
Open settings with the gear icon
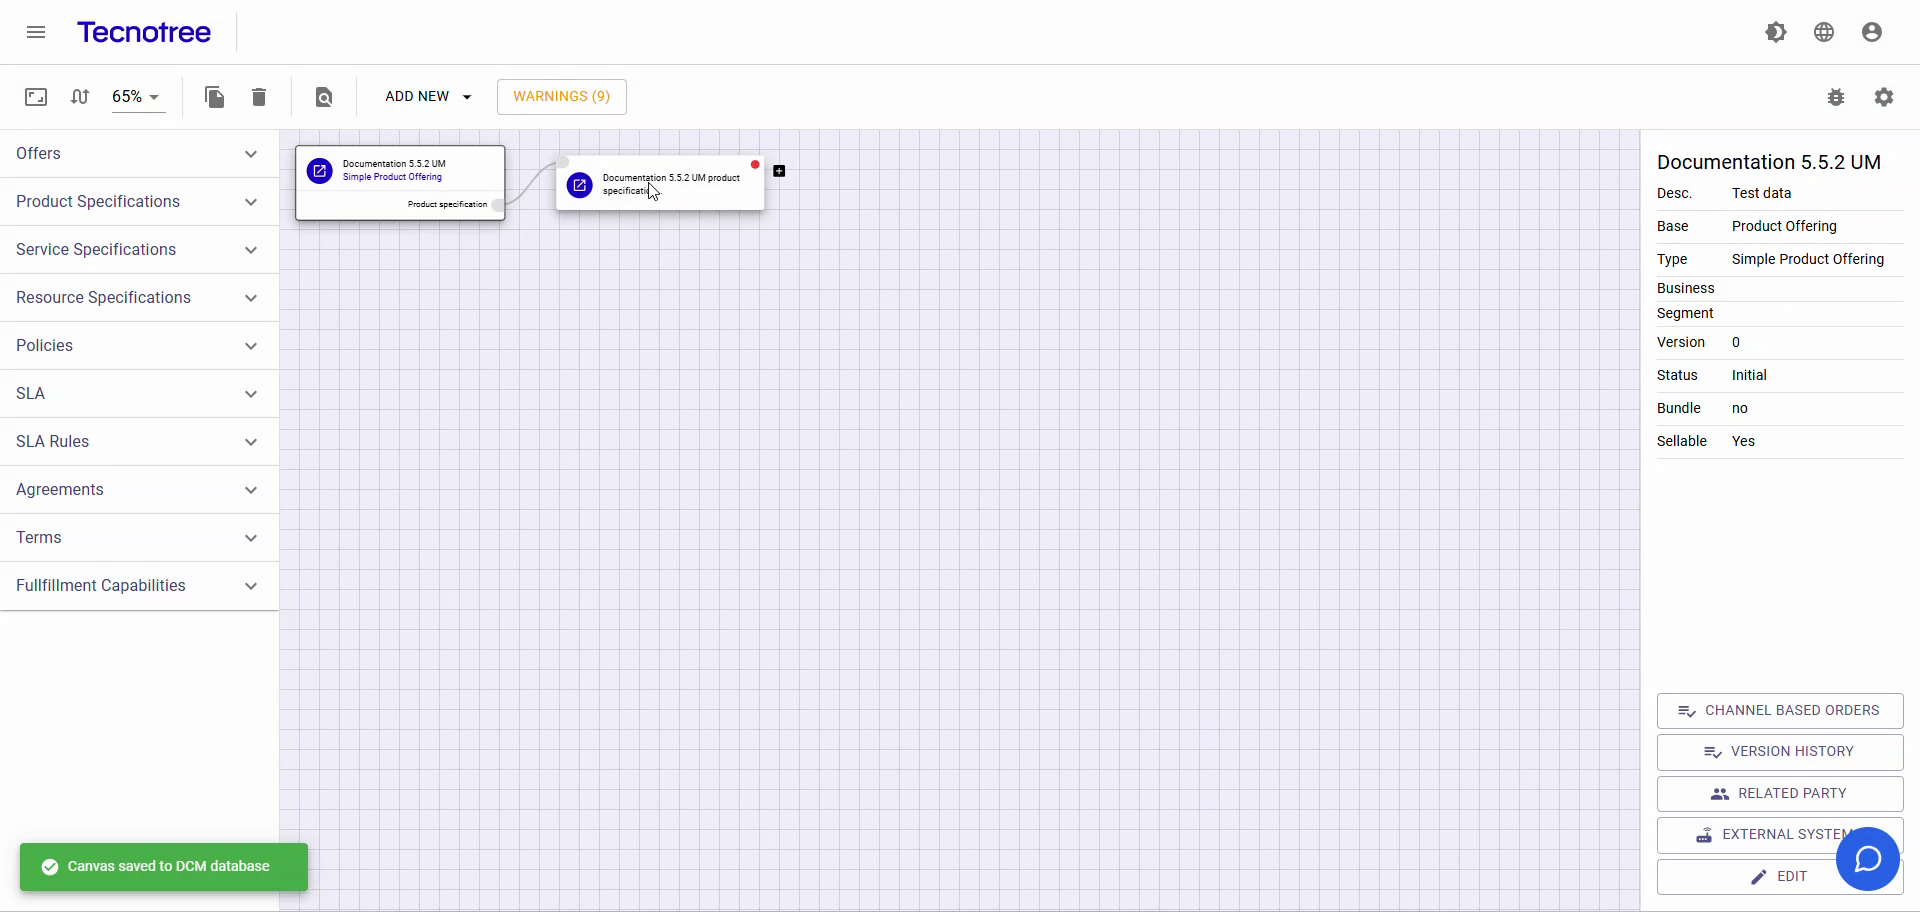click(1886, 97)
